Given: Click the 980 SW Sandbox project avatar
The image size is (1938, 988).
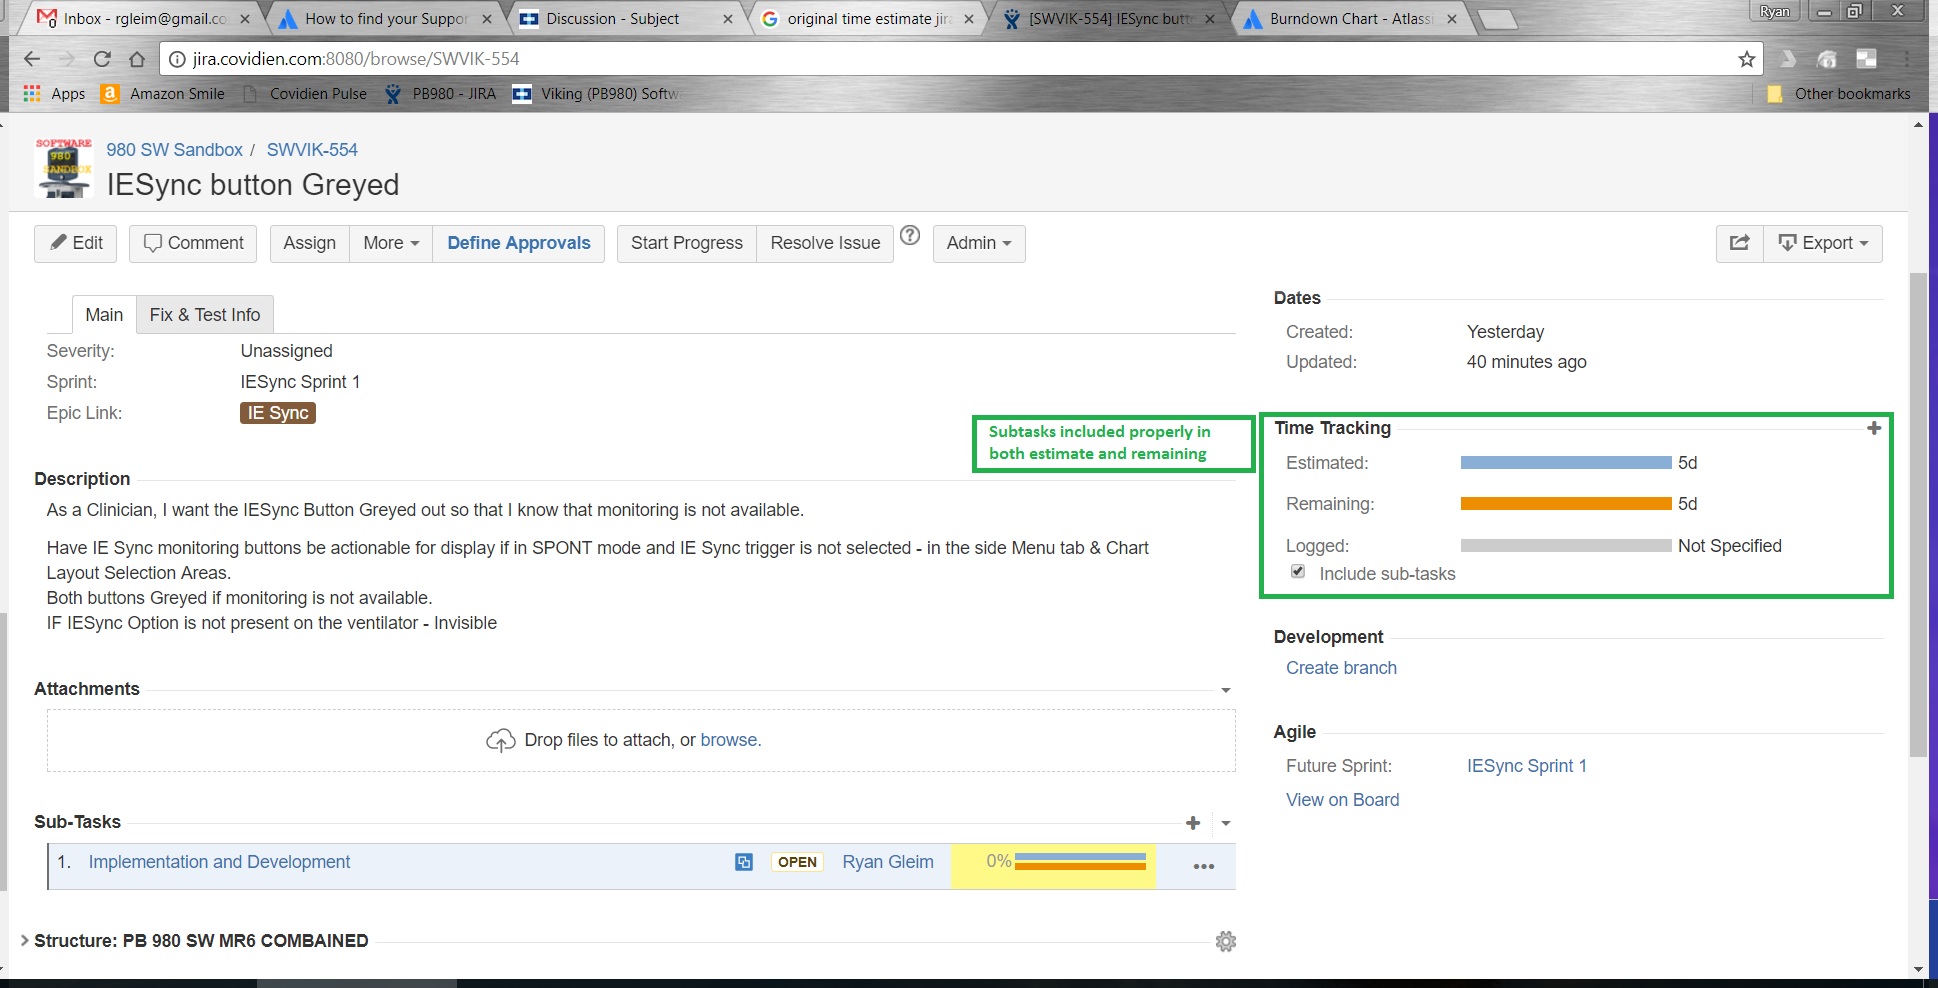Looking at the screenshot, I should click(x=64, y=168).
